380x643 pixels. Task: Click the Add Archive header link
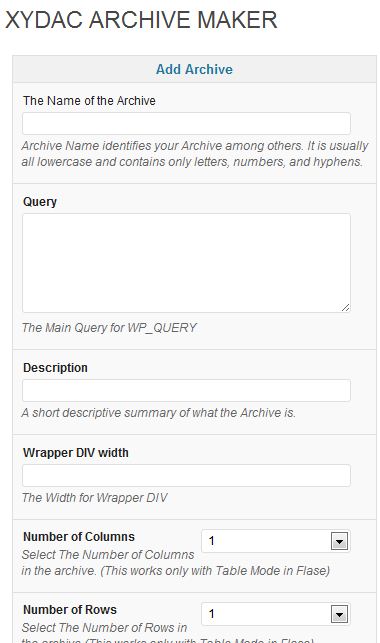point(194,69)
